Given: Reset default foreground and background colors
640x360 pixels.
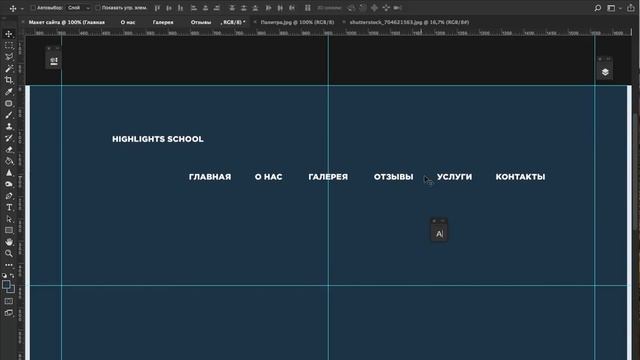Looking at the screenshot, I should click(x=4, y=276).
